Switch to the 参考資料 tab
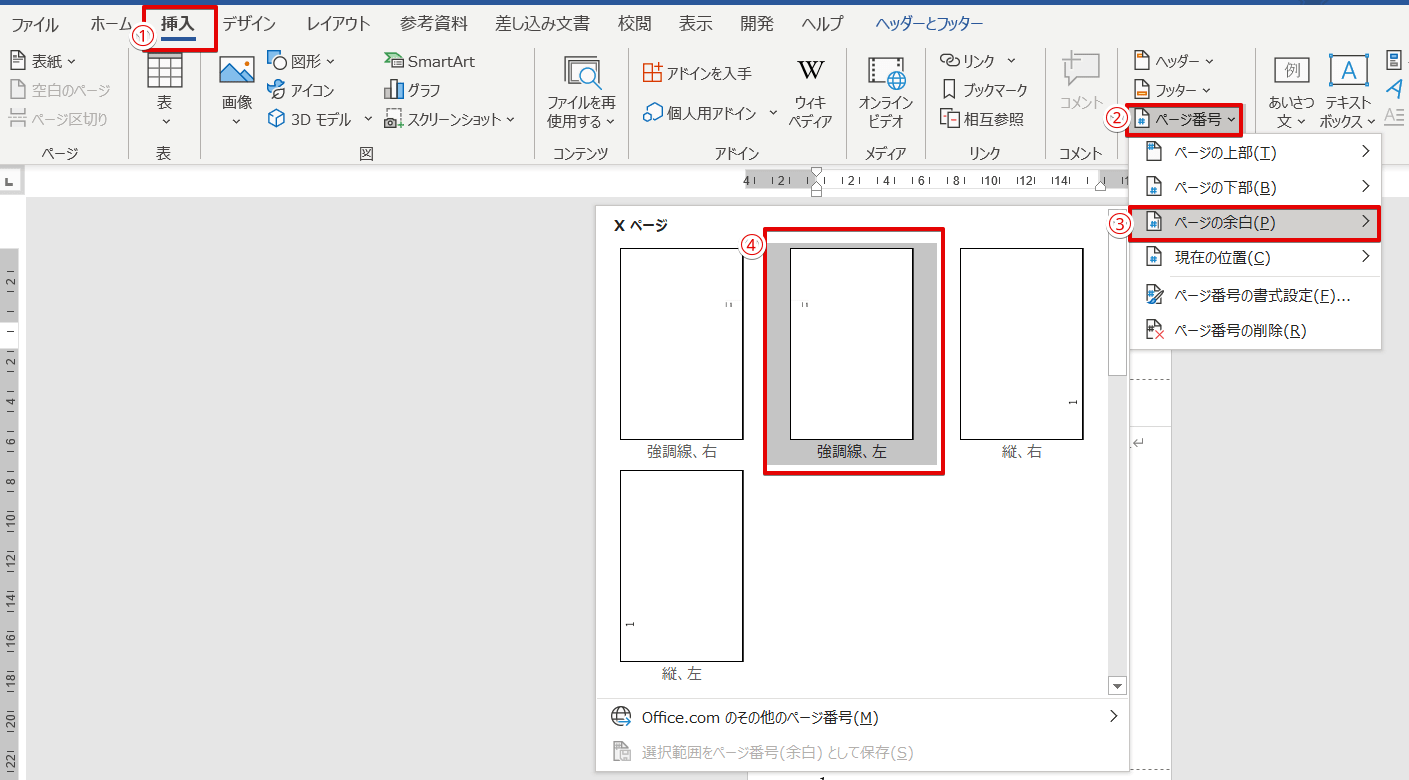Screen dimensions: 1409x780 tap(433, 23)
